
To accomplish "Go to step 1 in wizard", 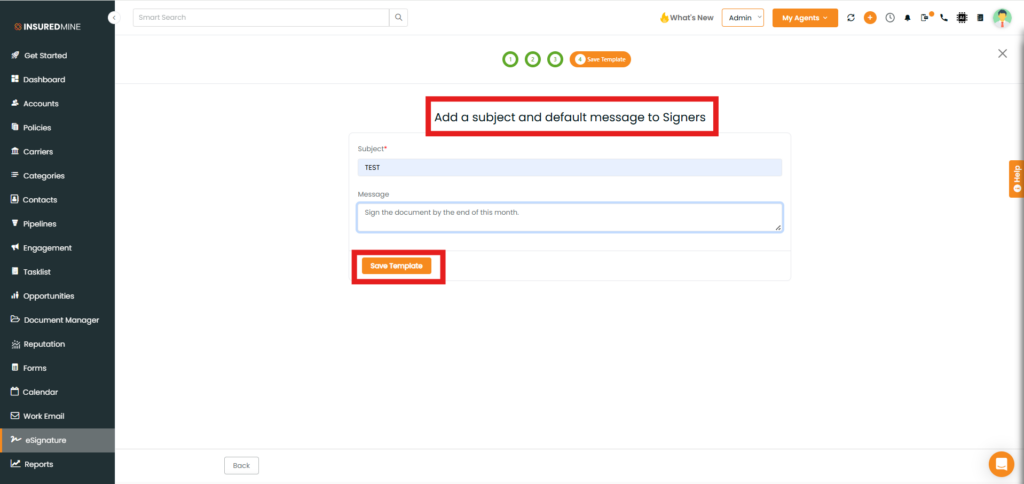I will pos(510,59).
